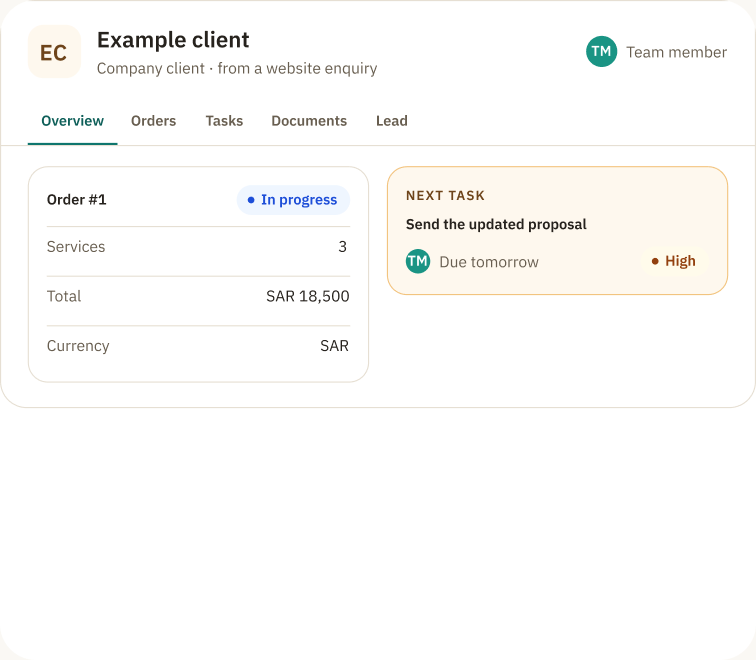Viewport: 756px width, 660px height.
Task: Click the TM avatar beside Team member
Action: [x=601, y=52]
